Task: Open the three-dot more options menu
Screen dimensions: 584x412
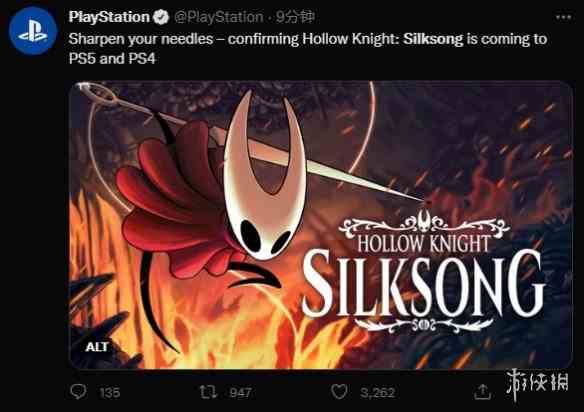Action: coord(563,17)
